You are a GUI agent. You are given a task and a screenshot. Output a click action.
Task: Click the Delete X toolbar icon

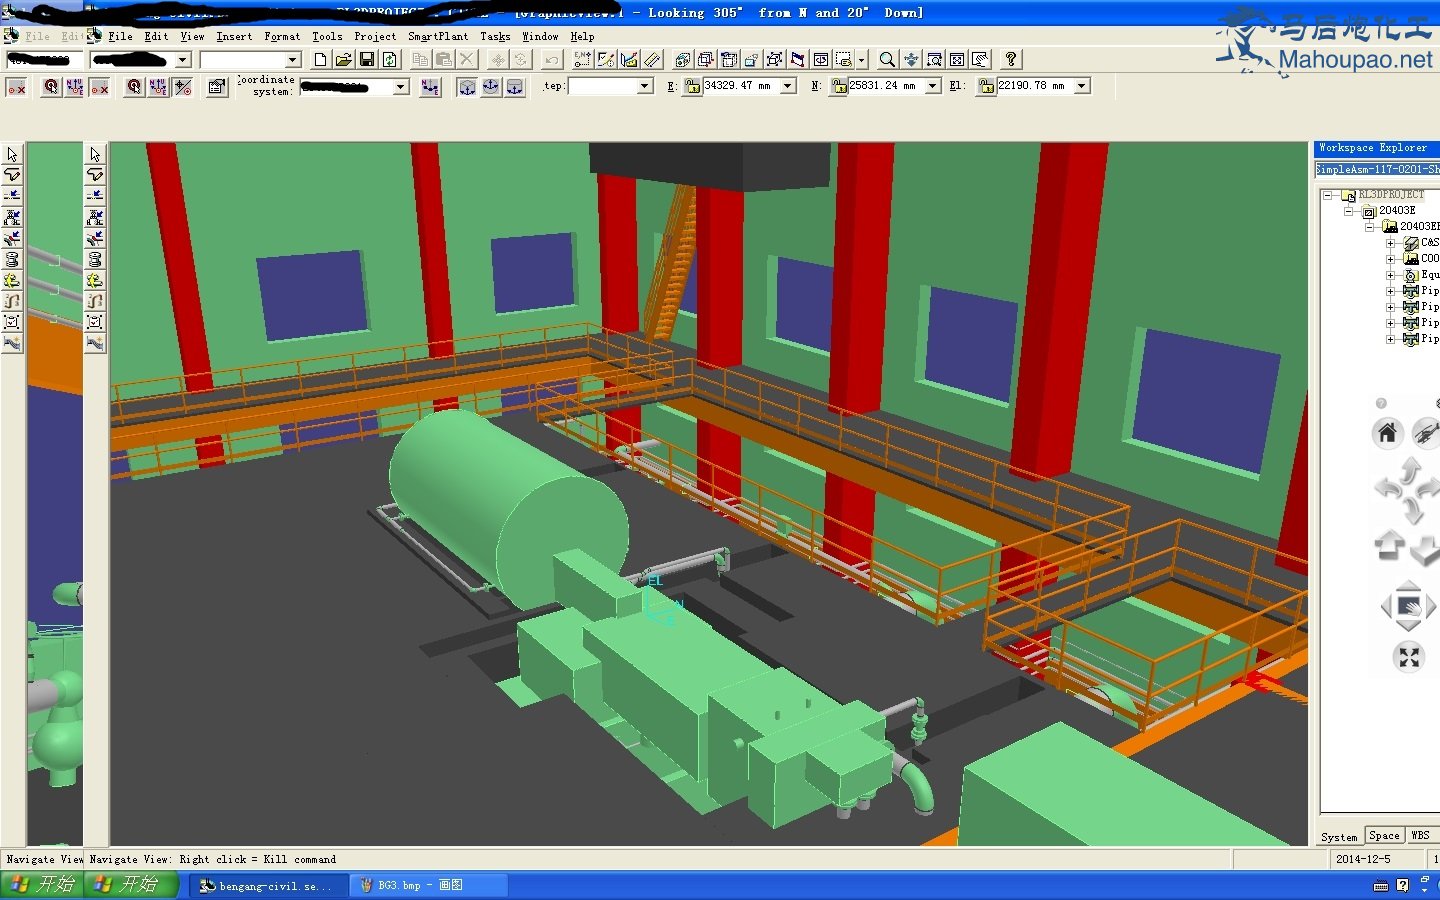click(x=466, y=60)
